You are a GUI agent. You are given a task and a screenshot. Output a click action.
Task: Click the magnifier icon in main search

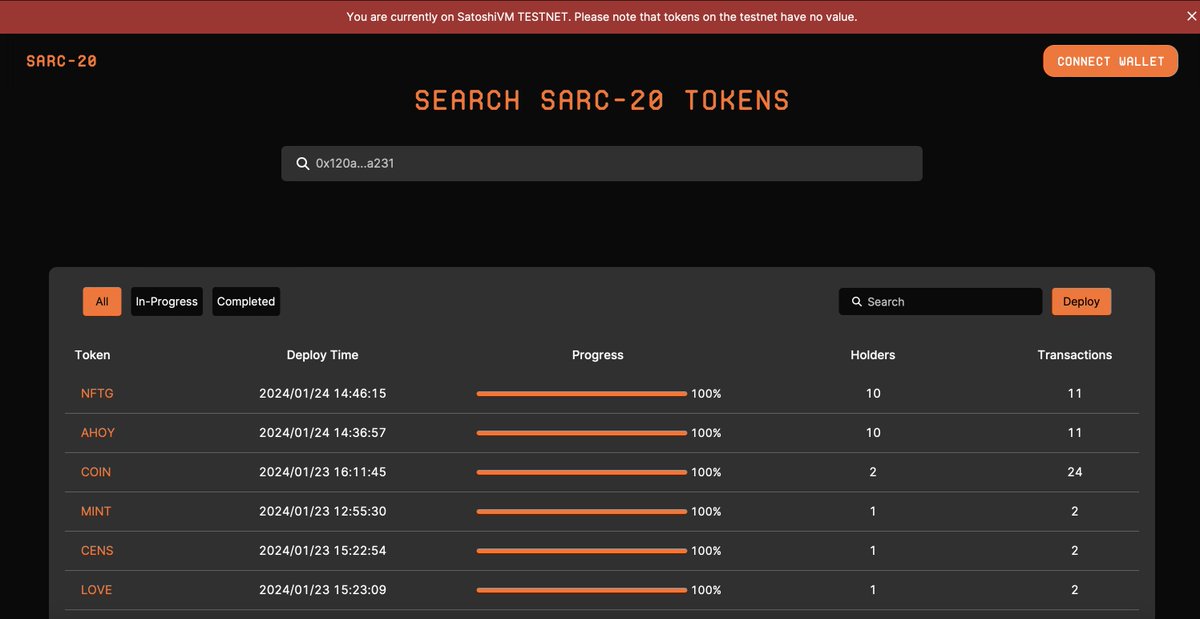coord(303,164)
